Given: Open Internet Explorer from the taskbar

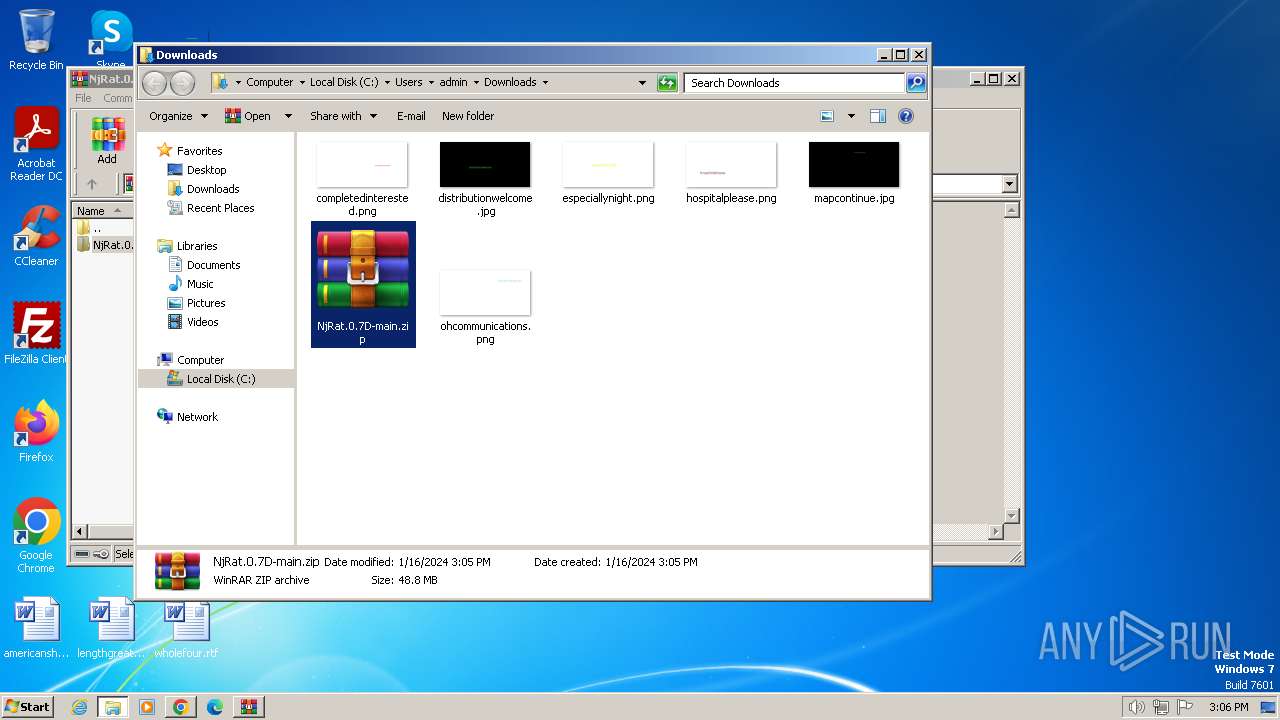Looking at the screenshot, I should tap(79, 707).
